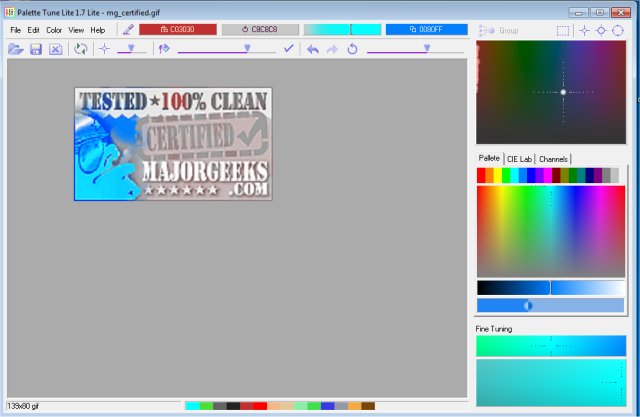This screenshot has height=417, width=640.
Task: Switch to the Channels tab
Action: (x=553, y=159)
